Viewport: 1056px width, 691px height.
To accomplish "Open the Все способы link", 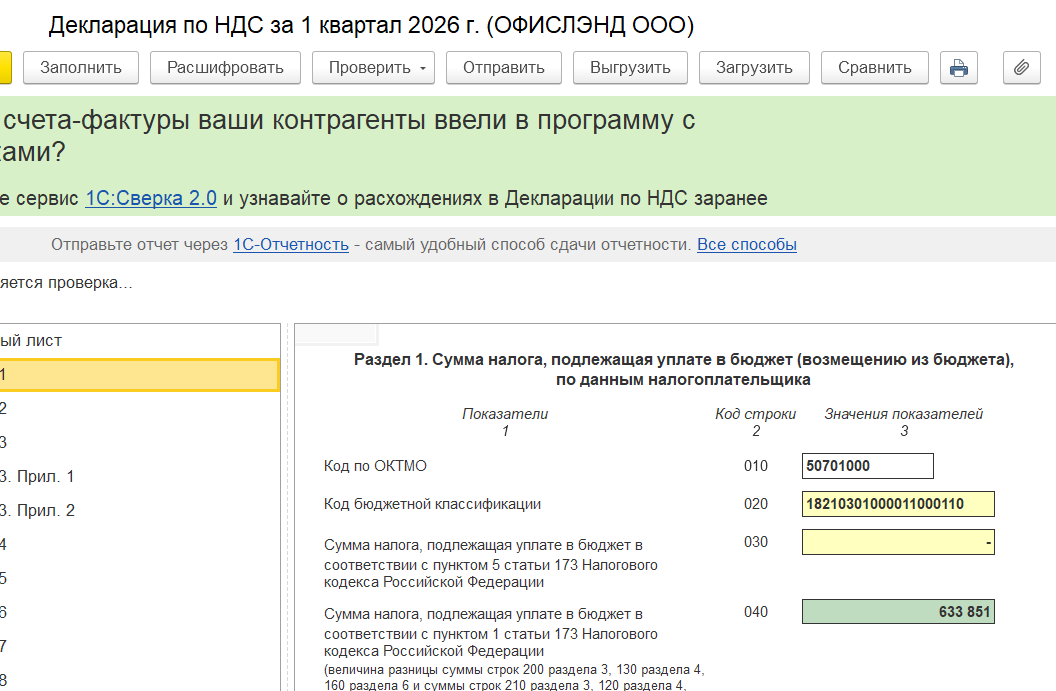I will click(747, 244).
